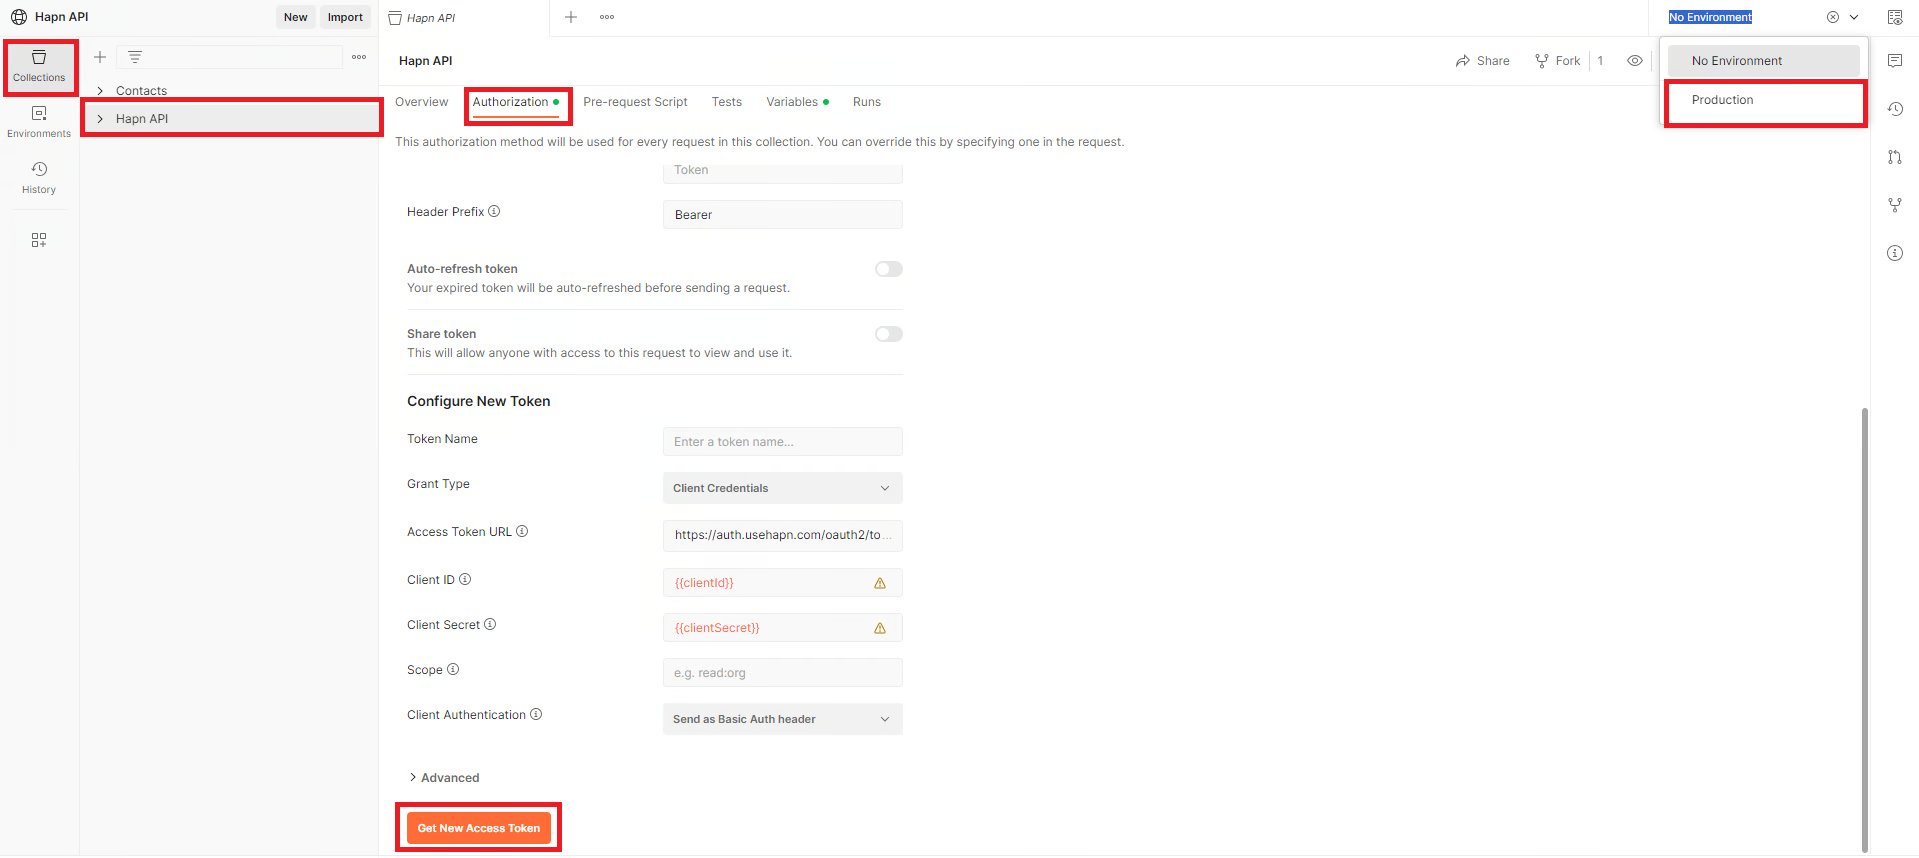Click Get New Access Token button
The width and height of the screenshot is (1919, 858).
point(479,828)
